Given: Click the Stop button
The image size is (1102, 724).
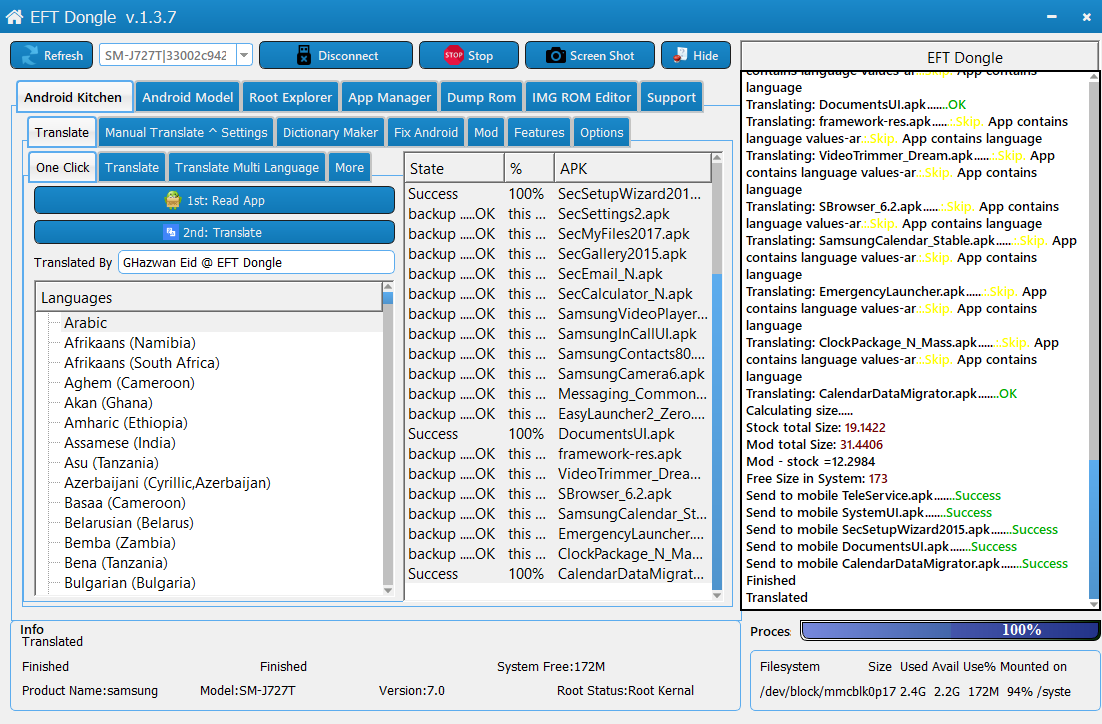Looking at the screenshot, I should (469, 55).
